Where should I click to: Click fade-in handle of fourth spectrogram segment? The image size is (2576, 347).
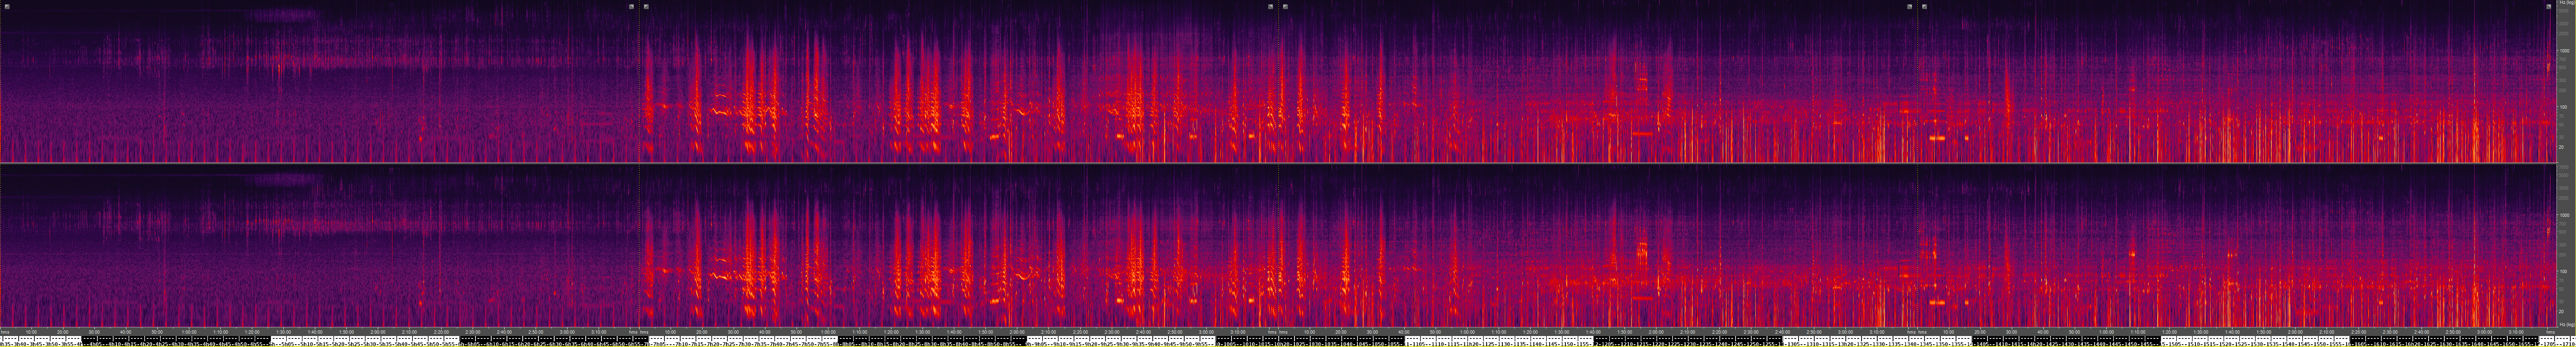(x=1924, y=6)
